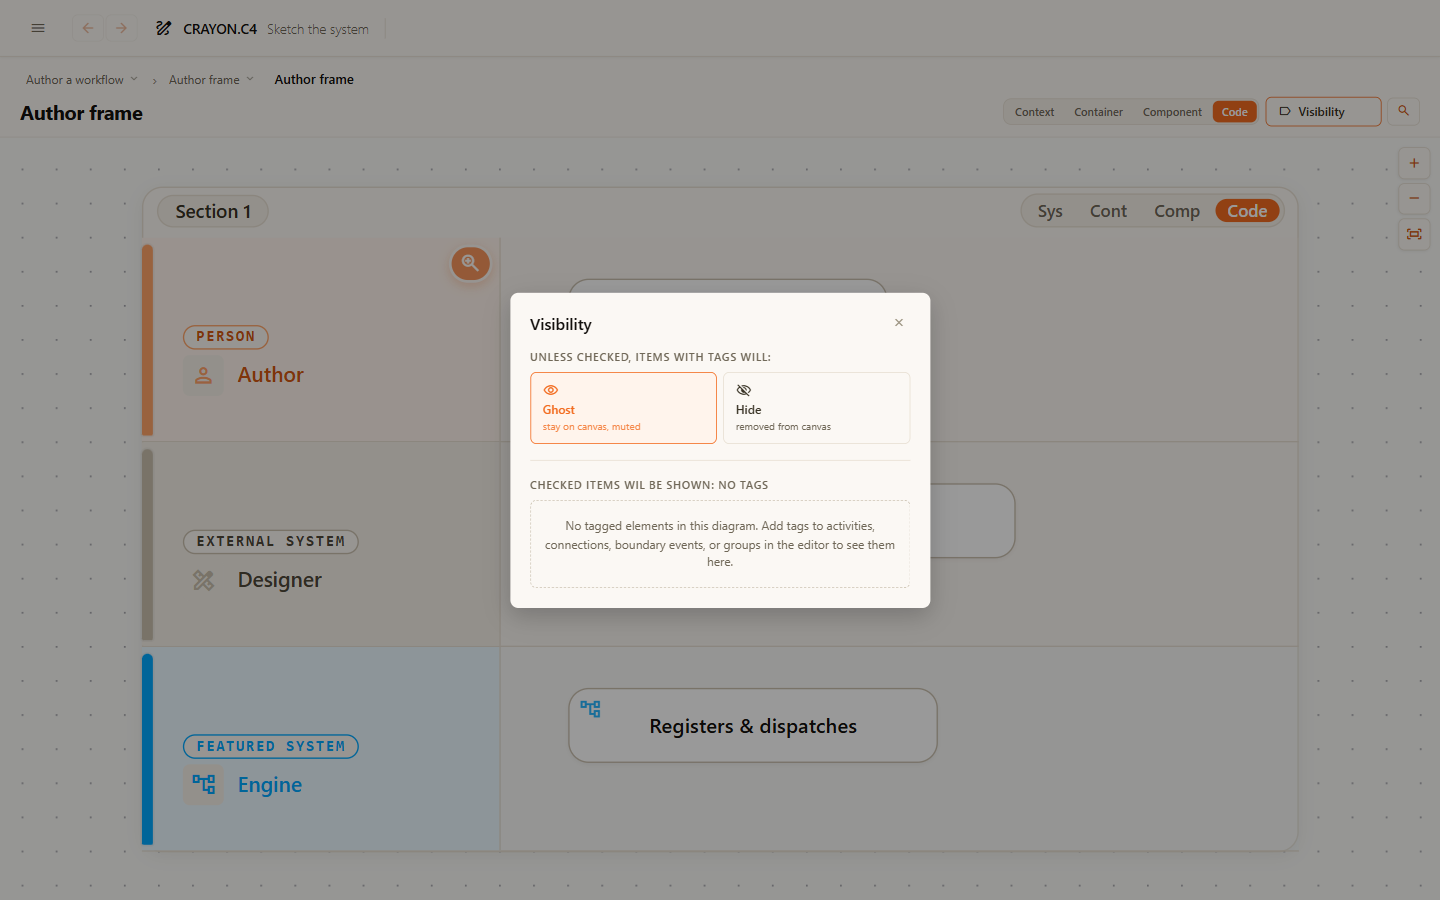Select the orange Code tab in the section
Image resolution: width=1440 pixels, height=900 pixels.
pyautogui.click(x=1247, y=211)
